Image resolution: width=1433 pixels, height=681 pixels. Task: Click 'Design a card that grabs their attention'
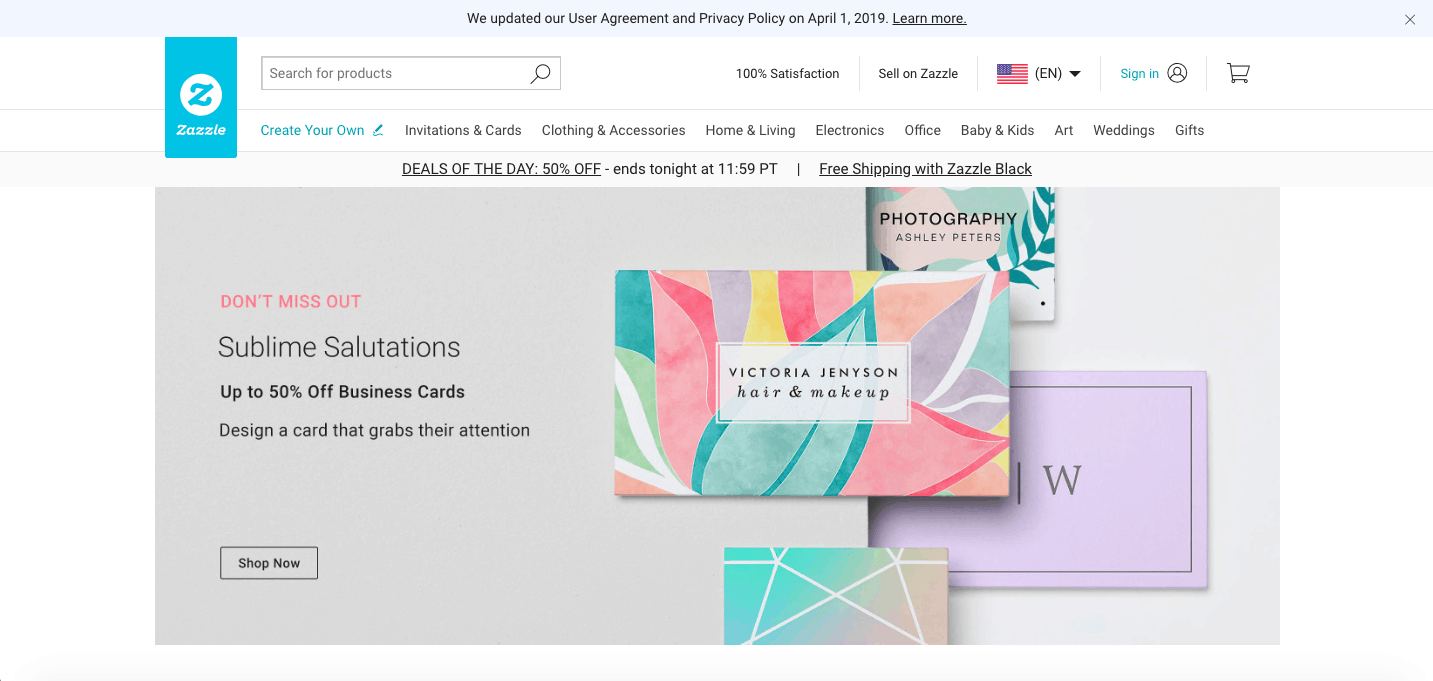[x=374, y=431]
